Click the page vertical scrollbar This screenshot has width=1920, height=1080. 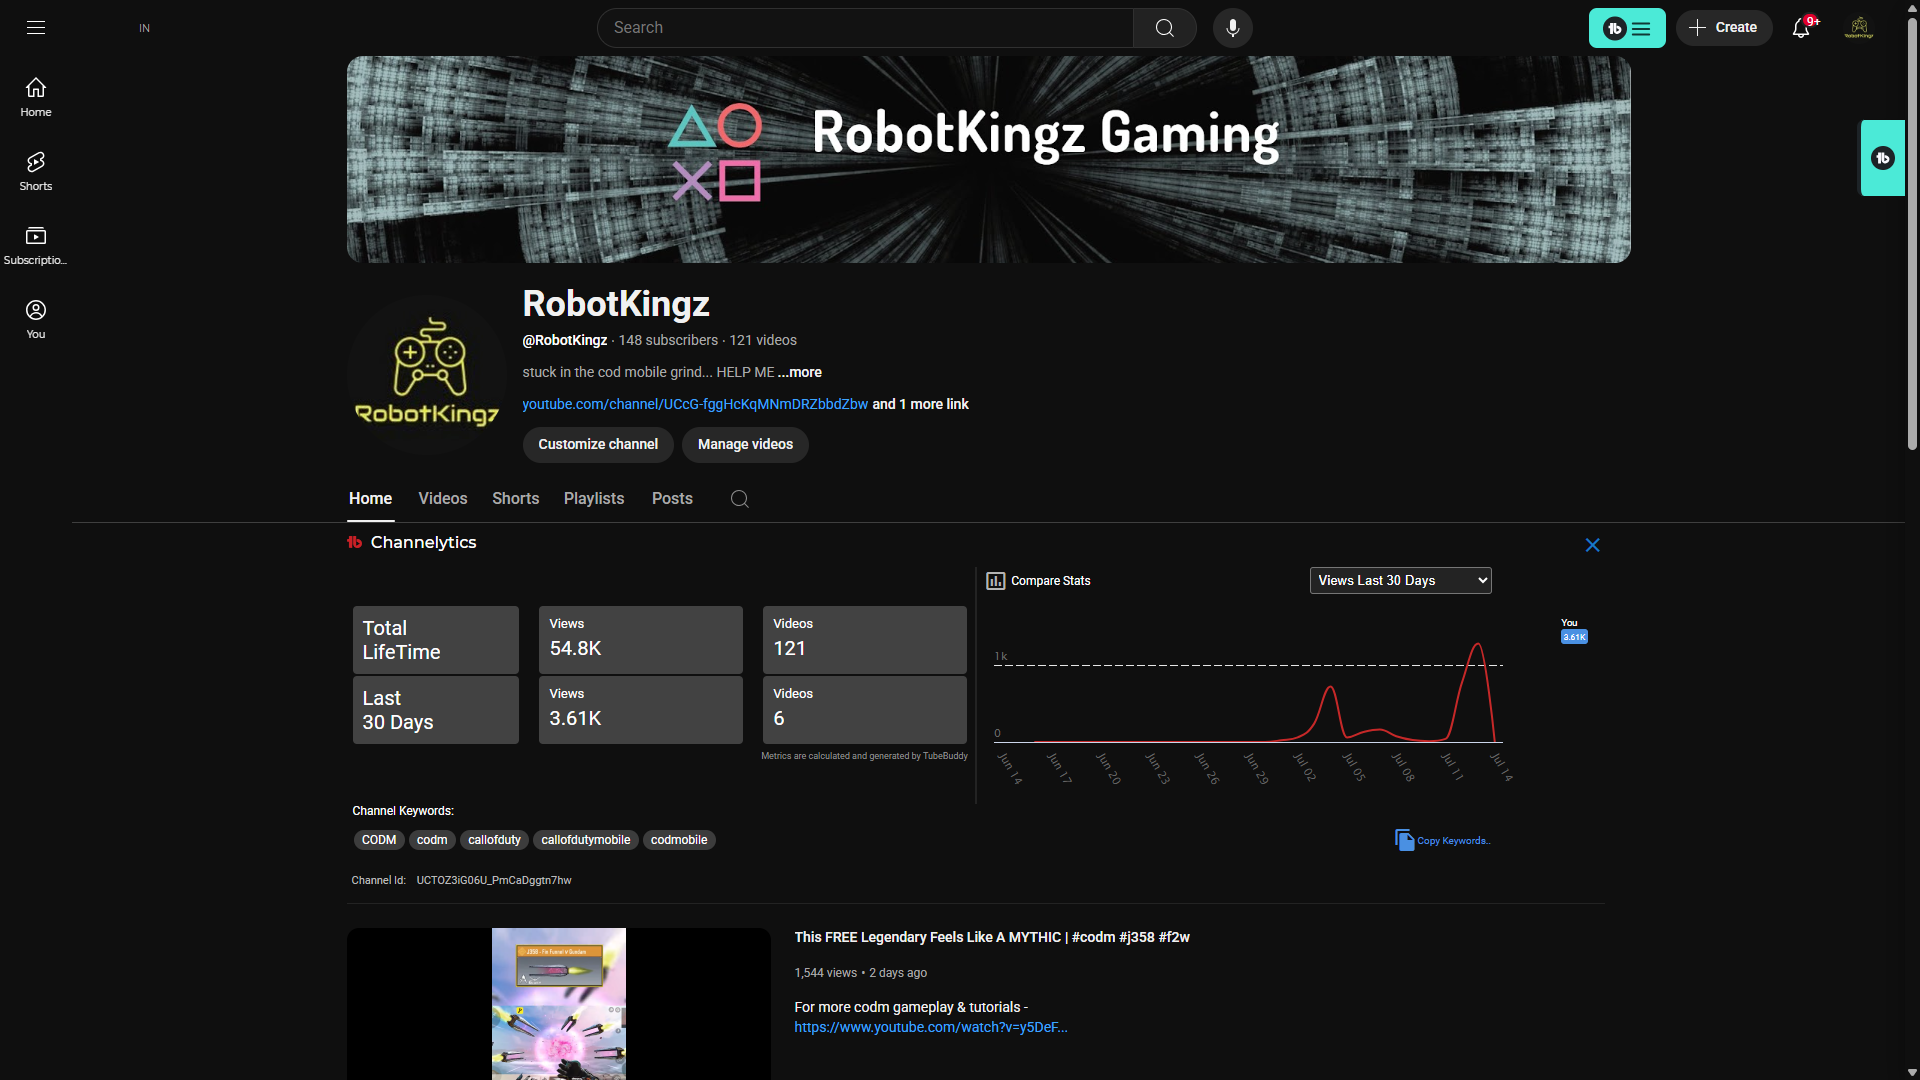(1912, 236)
